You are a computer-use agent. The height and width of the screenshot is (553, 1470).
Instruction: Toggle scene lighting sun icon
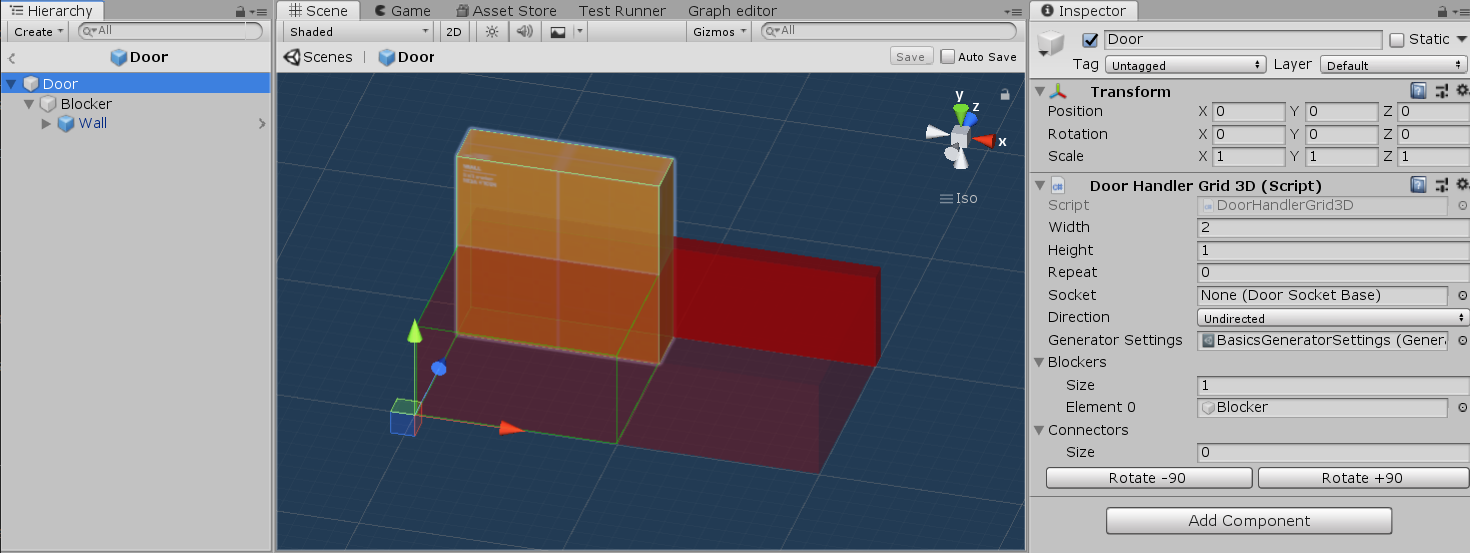pyautogui.click(x=491, y=32)
